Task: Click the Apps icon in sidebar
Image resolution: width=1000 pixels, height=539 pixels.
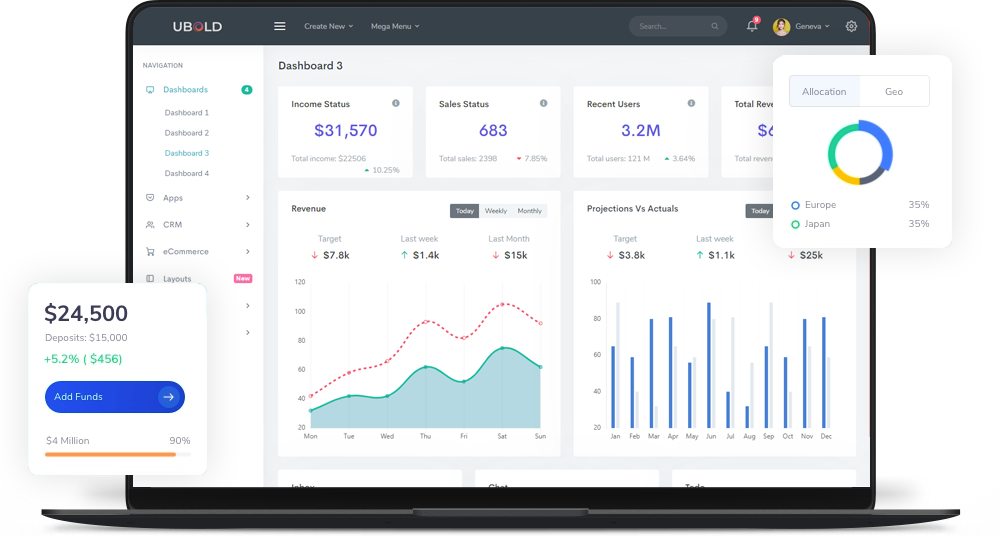Action: click(x=150, y=198)
